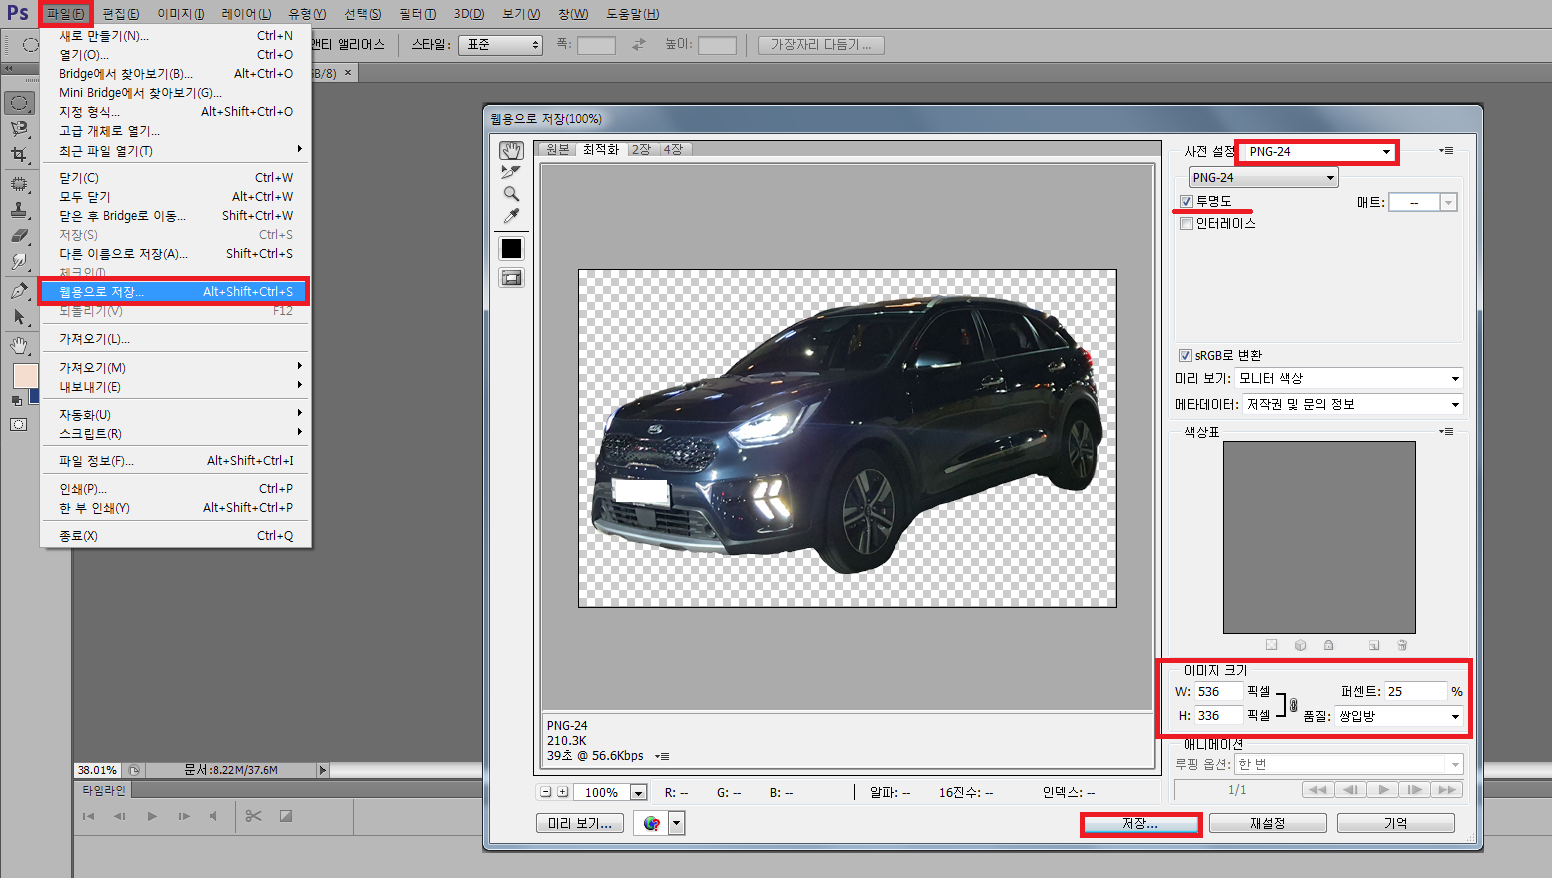Select the pen tool in left toolbar
The image size is (1552, 878).
point(19,291)
